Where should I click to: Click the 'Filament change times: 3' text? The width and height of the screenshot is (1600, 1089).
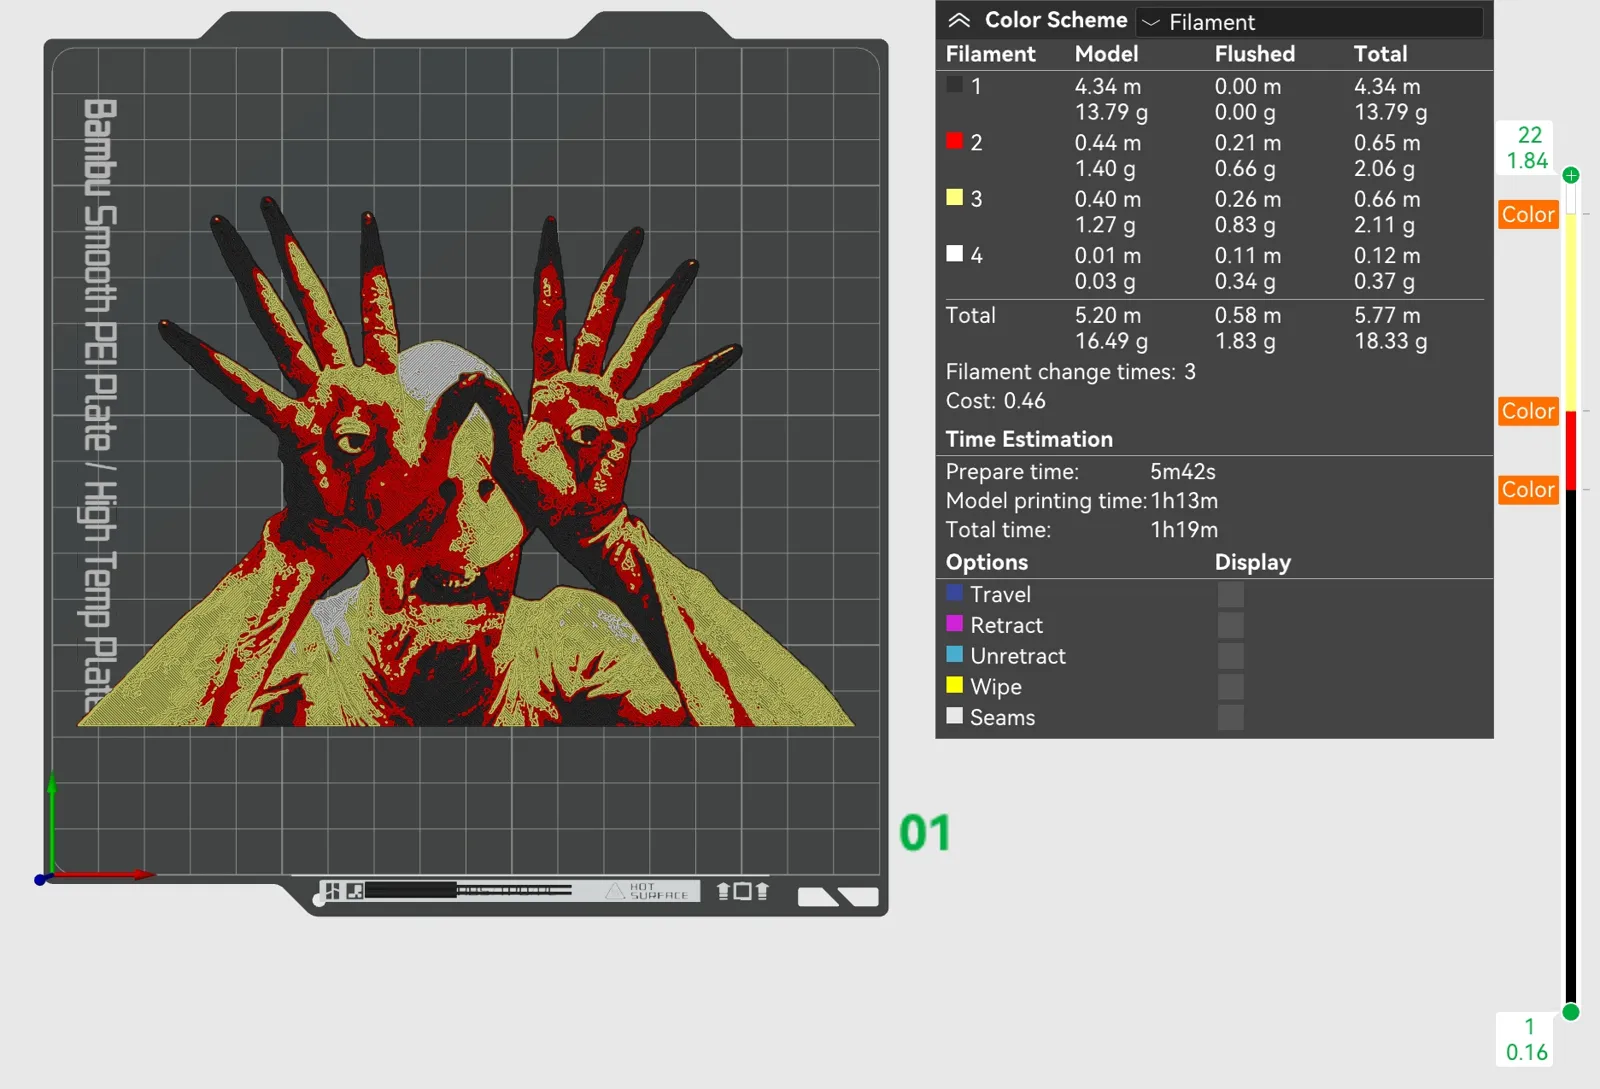(1071, 372)
